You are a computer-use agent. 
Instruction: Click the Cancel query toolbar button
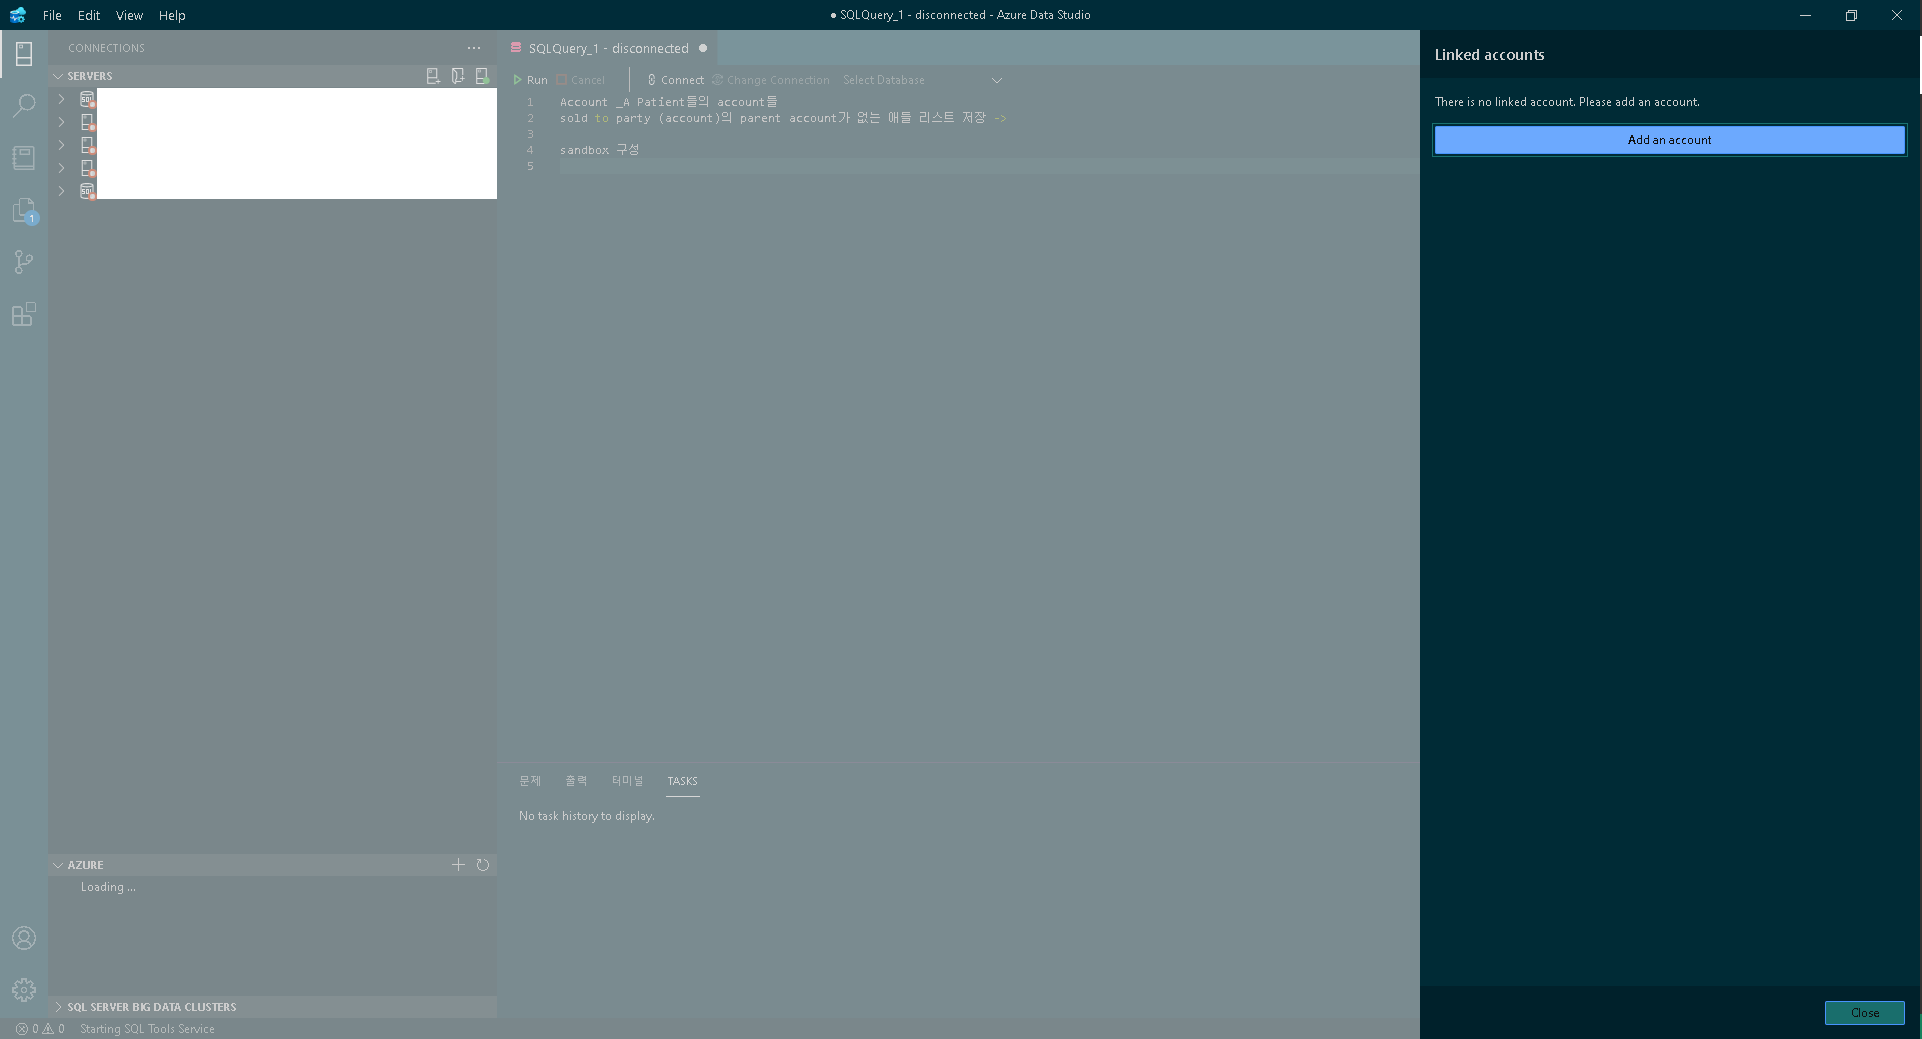[580, 80]
